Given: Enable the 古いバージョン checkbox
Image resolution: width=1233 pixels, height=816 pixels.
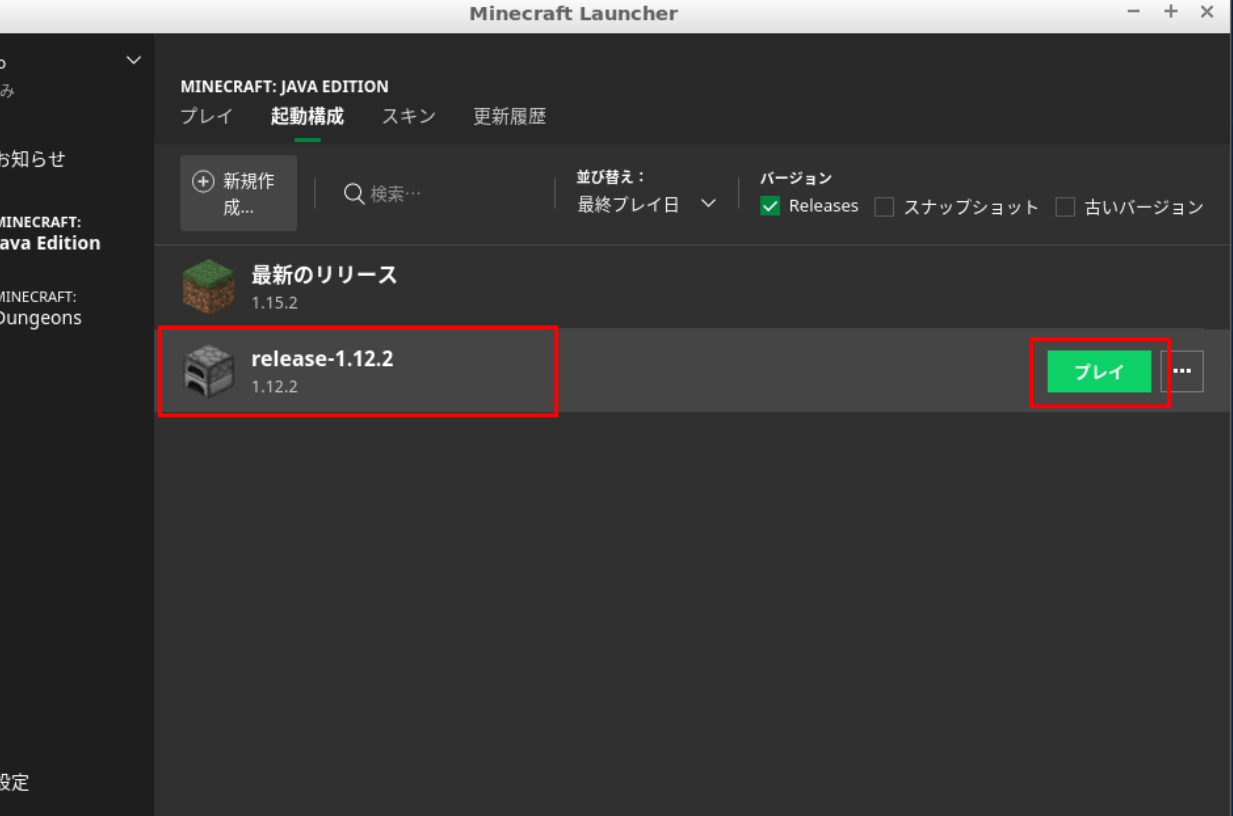Looking at the screenshot, I should click(1065, 207).
